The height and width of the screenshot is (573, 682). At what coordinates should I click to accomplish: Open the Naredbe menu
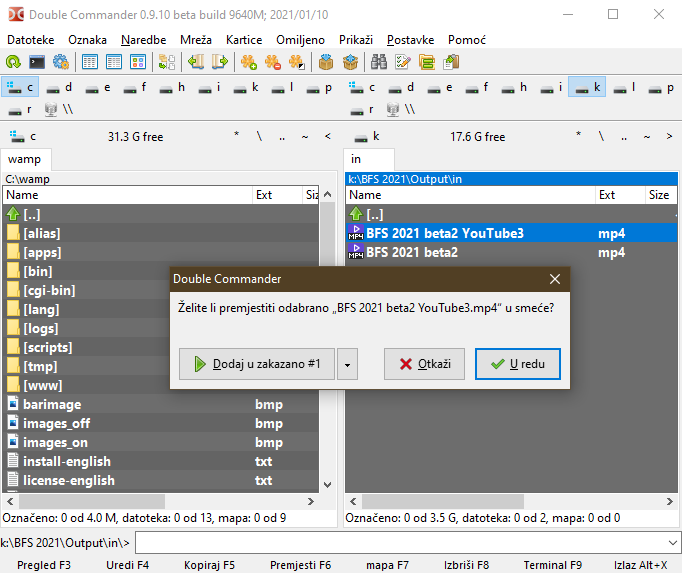point(144,40)
